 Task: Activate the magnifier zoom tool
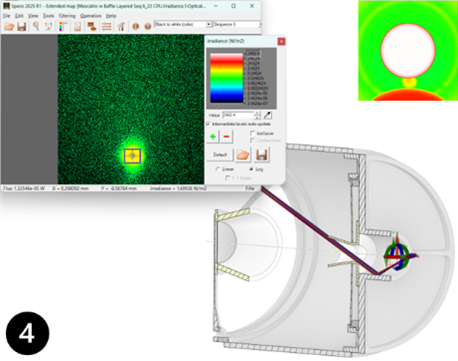[36, 26]
